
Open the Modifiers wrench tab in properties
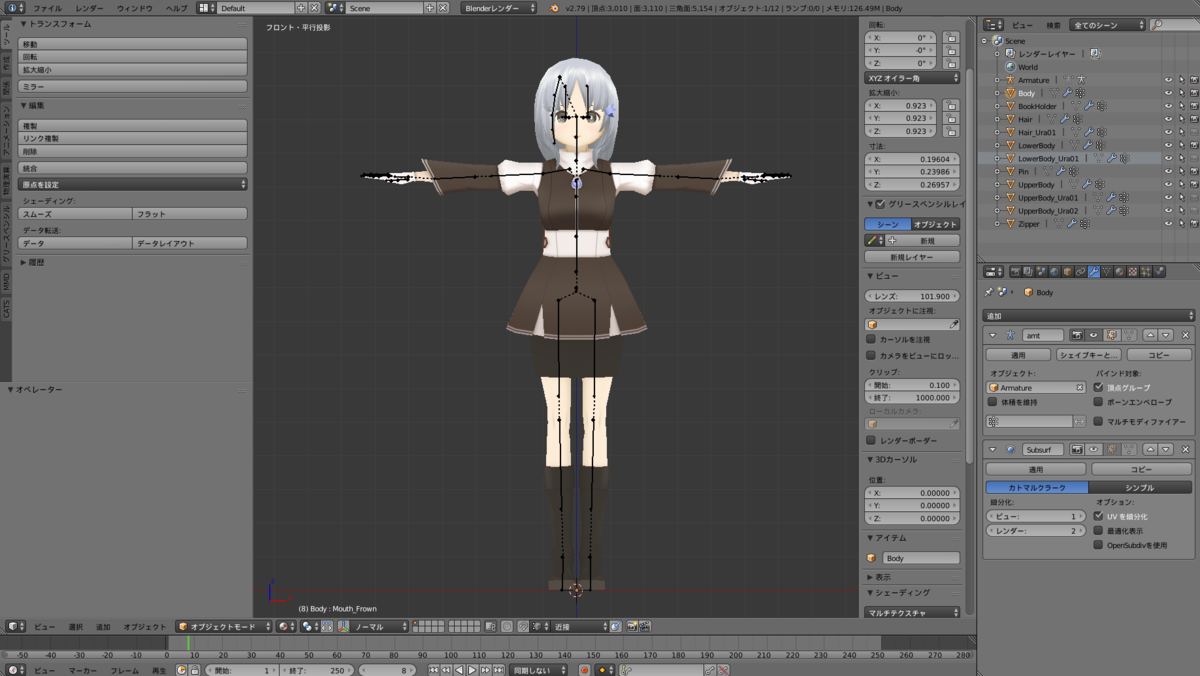pyautogui.click(x=1094, y=271)
